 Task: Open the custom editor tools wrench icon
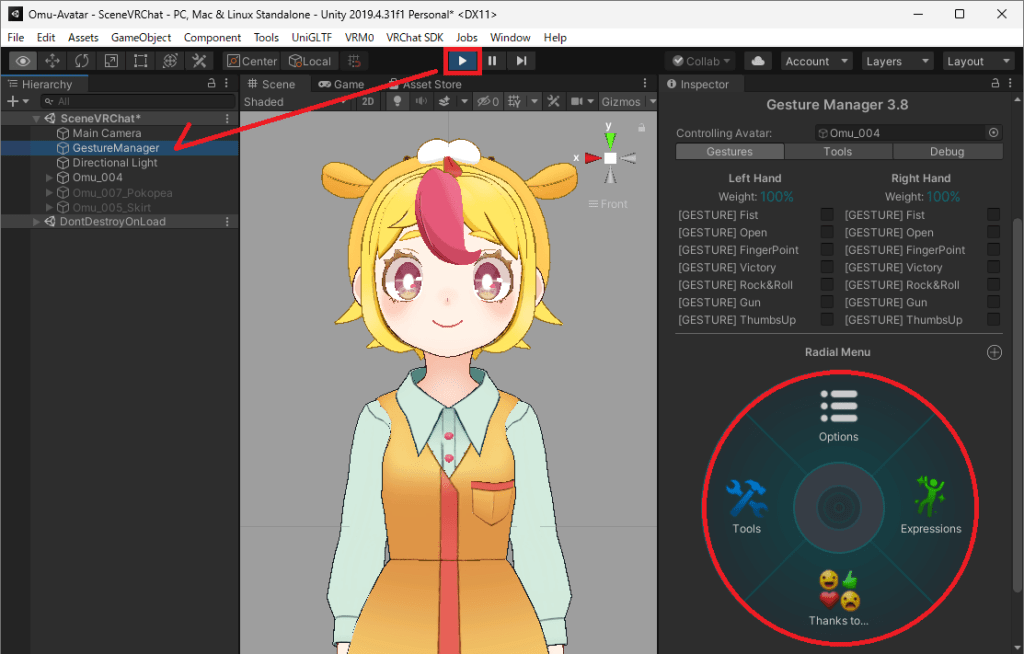(197, 60)
